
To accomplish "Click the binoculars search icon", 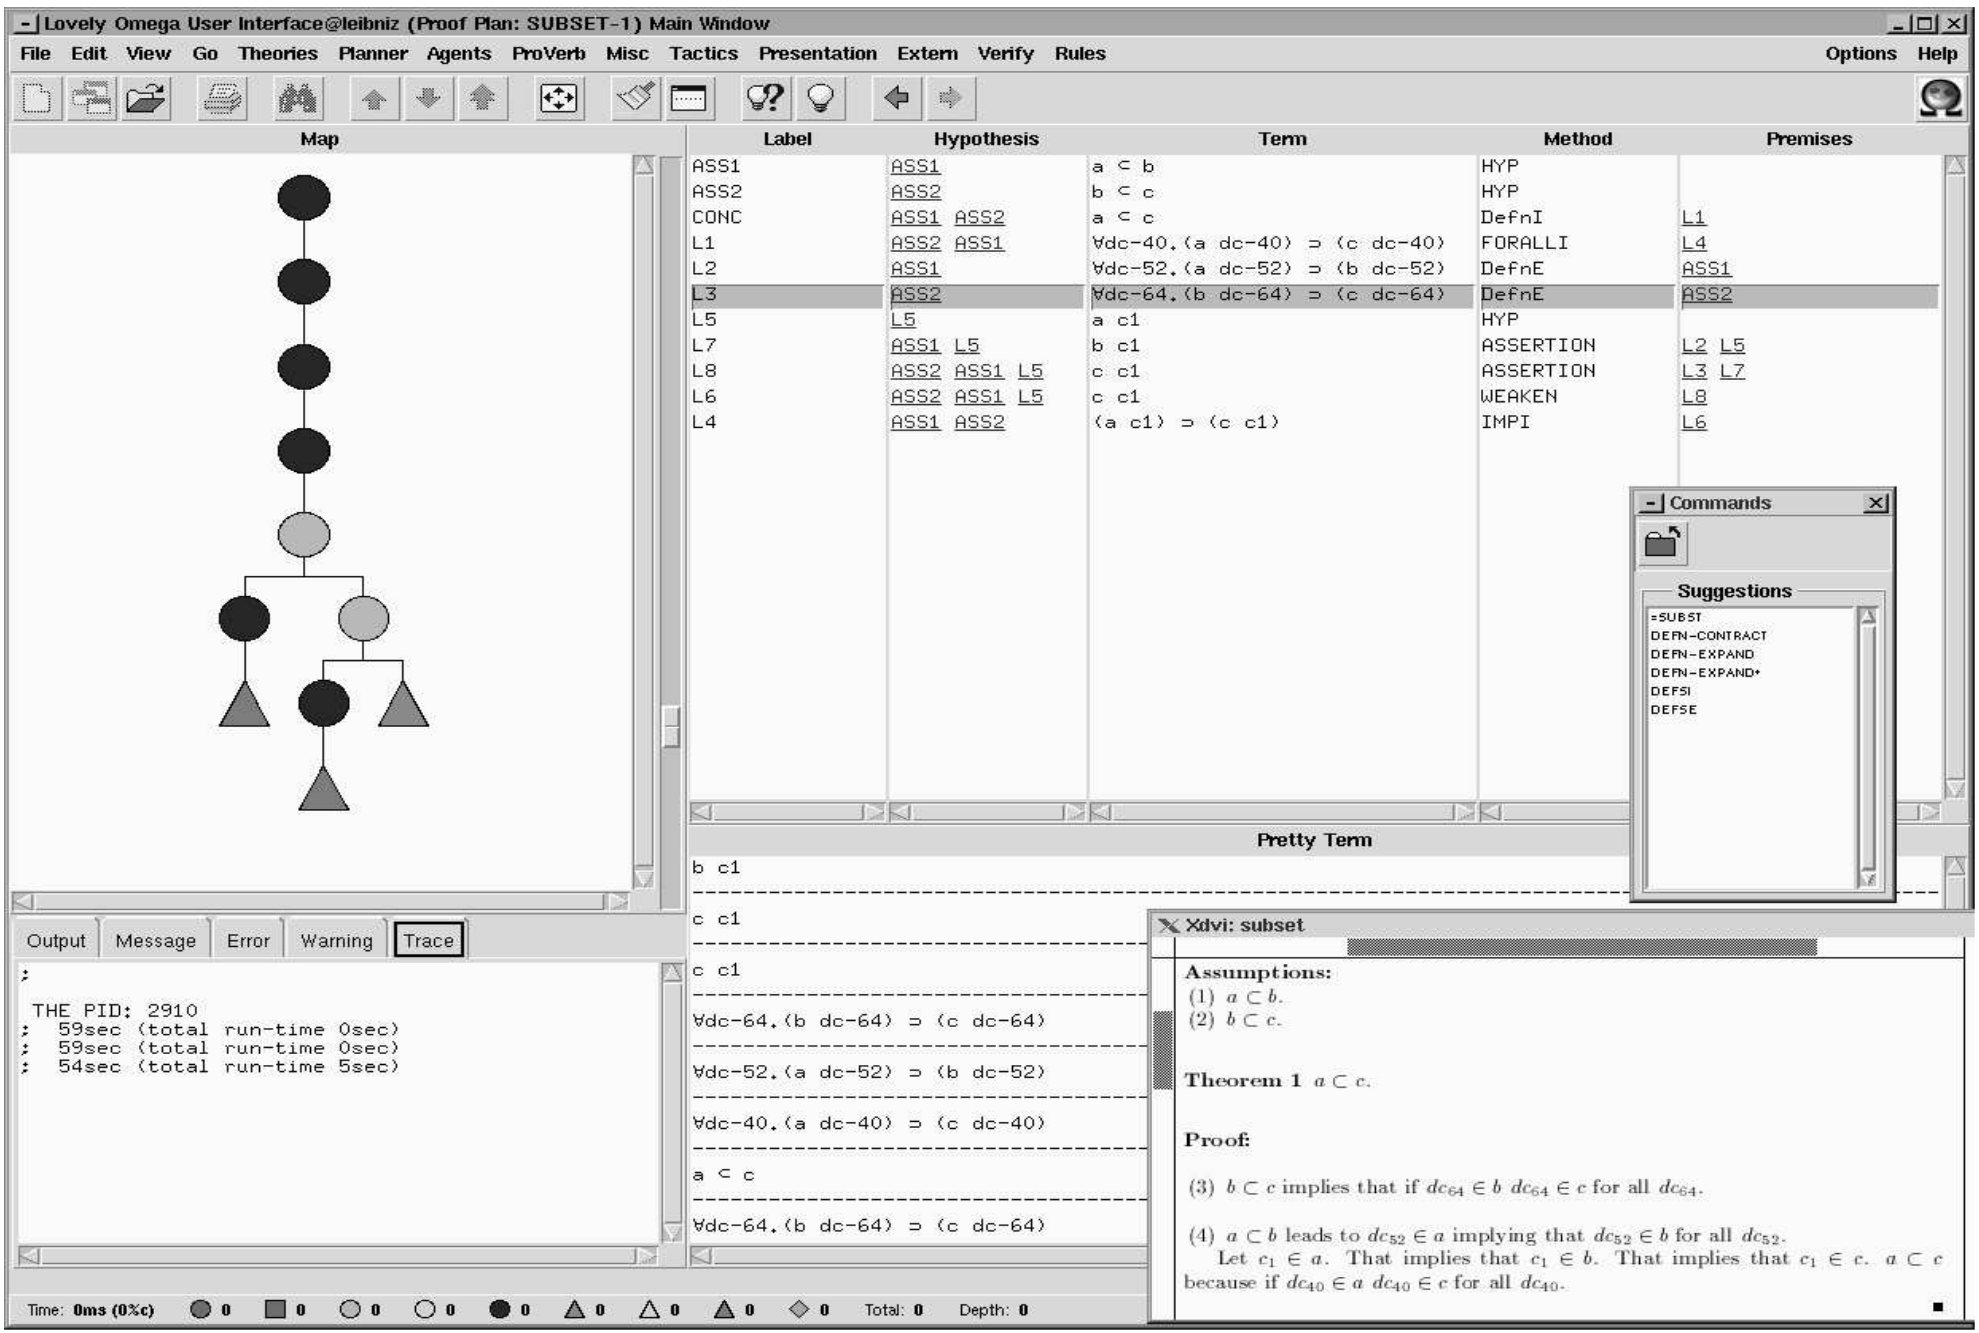I will point(298,98).
